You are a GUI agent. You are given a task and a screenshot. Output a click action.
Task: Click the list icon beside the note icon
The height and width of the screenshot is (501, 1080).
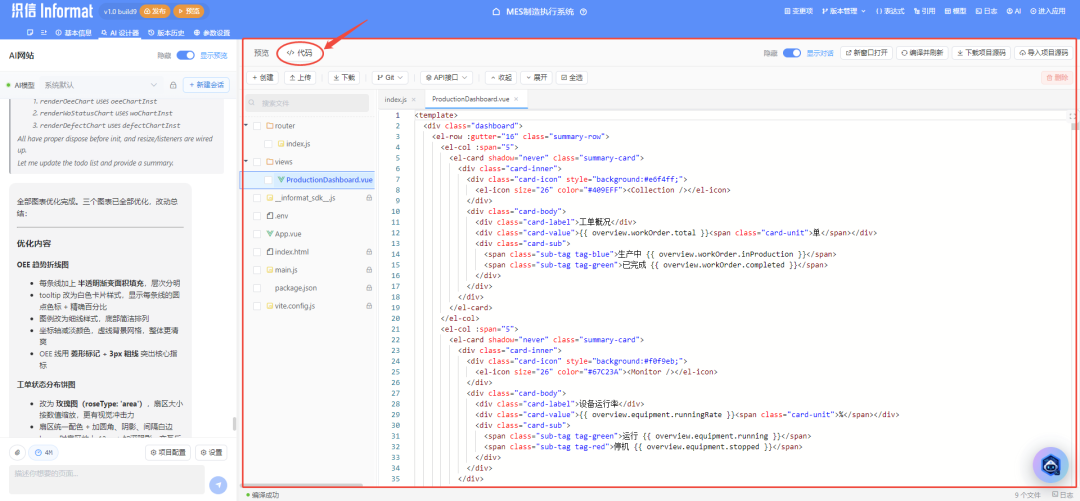point(44,32)
